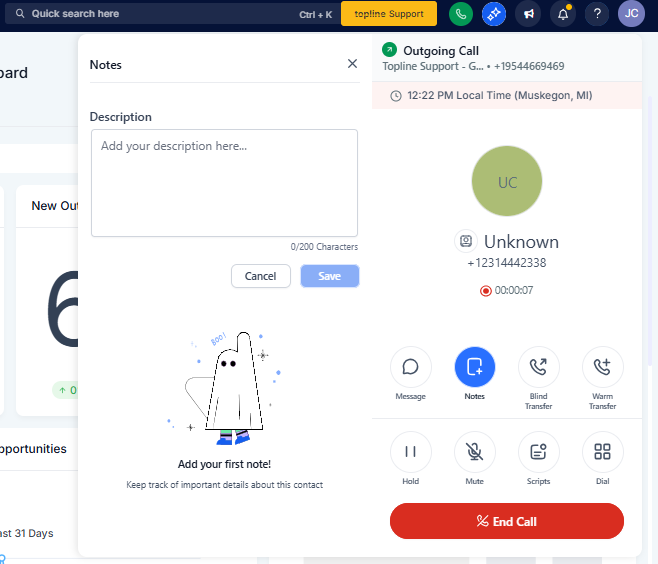Open the megaphone announcements icon
Screen dimensions: 658x564
click(528, 14)
